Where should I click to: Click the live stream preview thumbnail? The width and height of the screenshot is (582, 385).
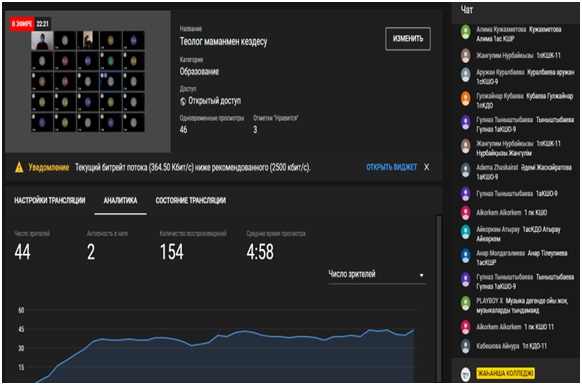pos(88,81)
